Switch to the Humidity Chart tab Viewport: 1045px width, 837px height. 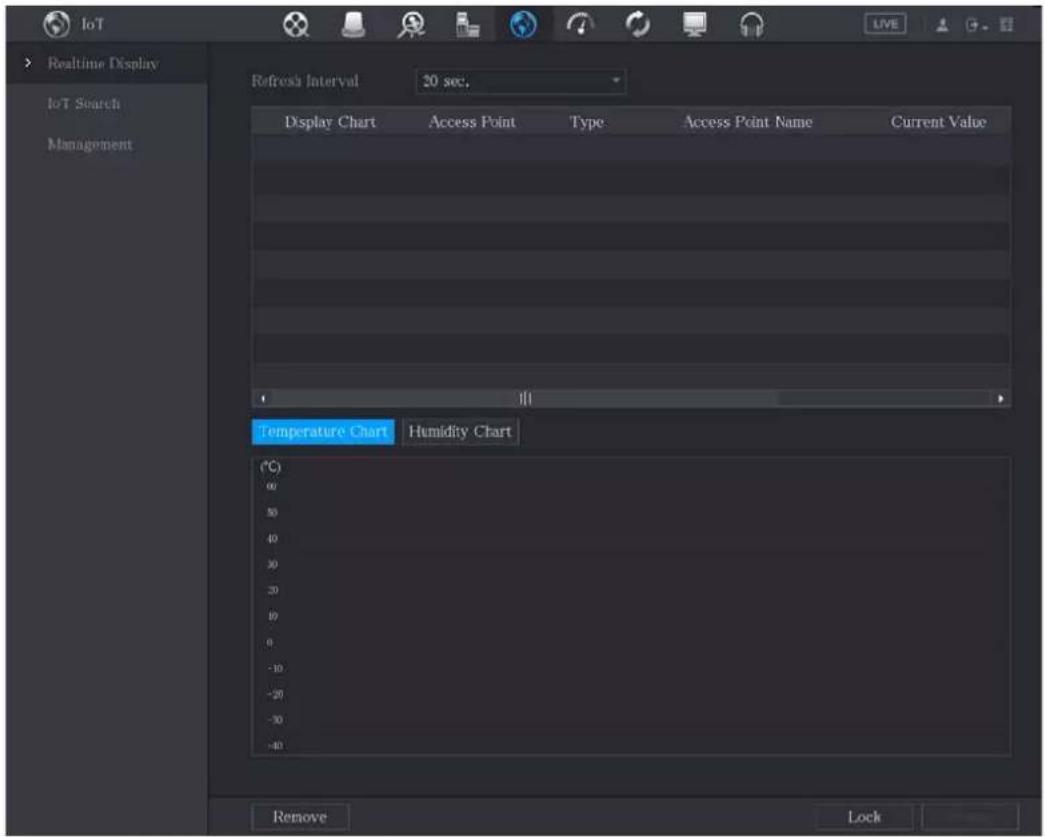point(460,432)
